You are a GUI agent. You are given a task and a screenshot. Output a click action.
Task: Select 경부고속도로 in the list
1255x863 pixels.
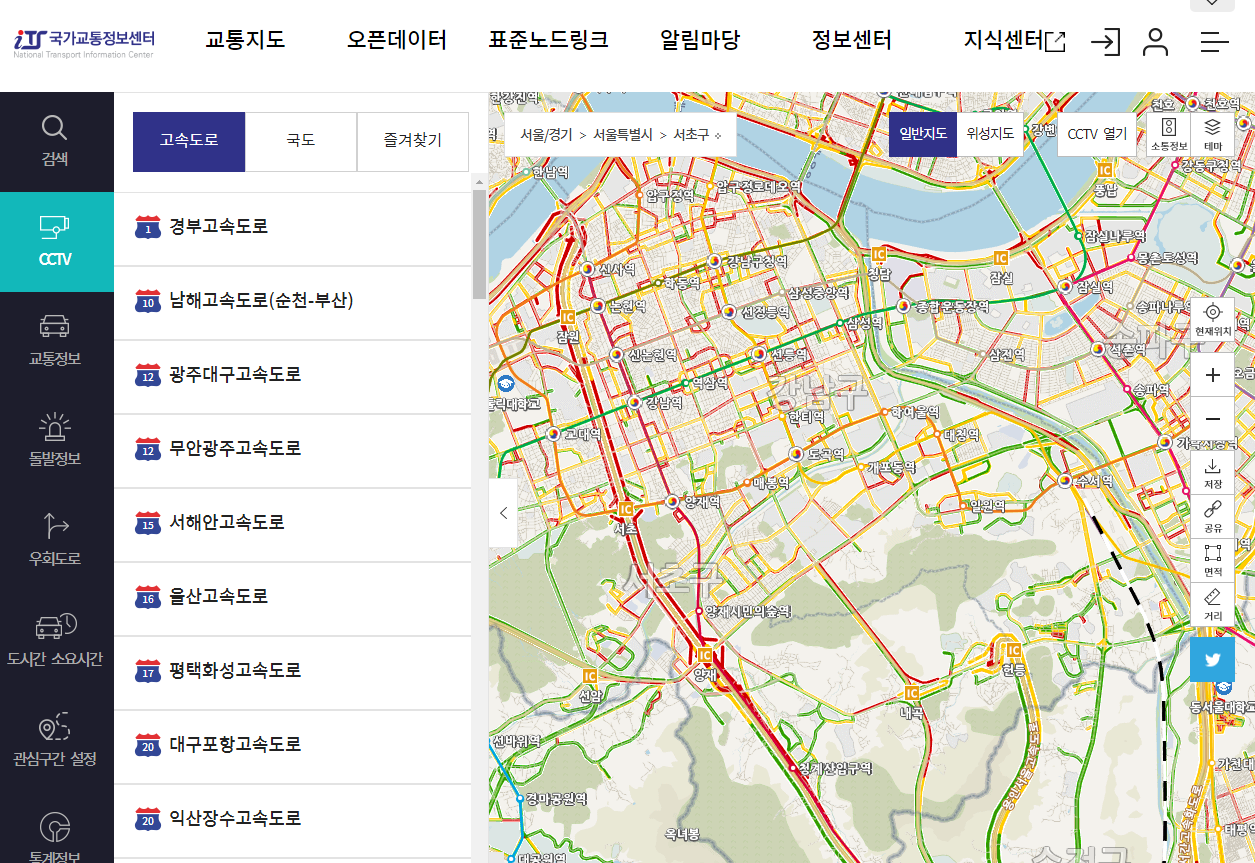tap(293, 228)
